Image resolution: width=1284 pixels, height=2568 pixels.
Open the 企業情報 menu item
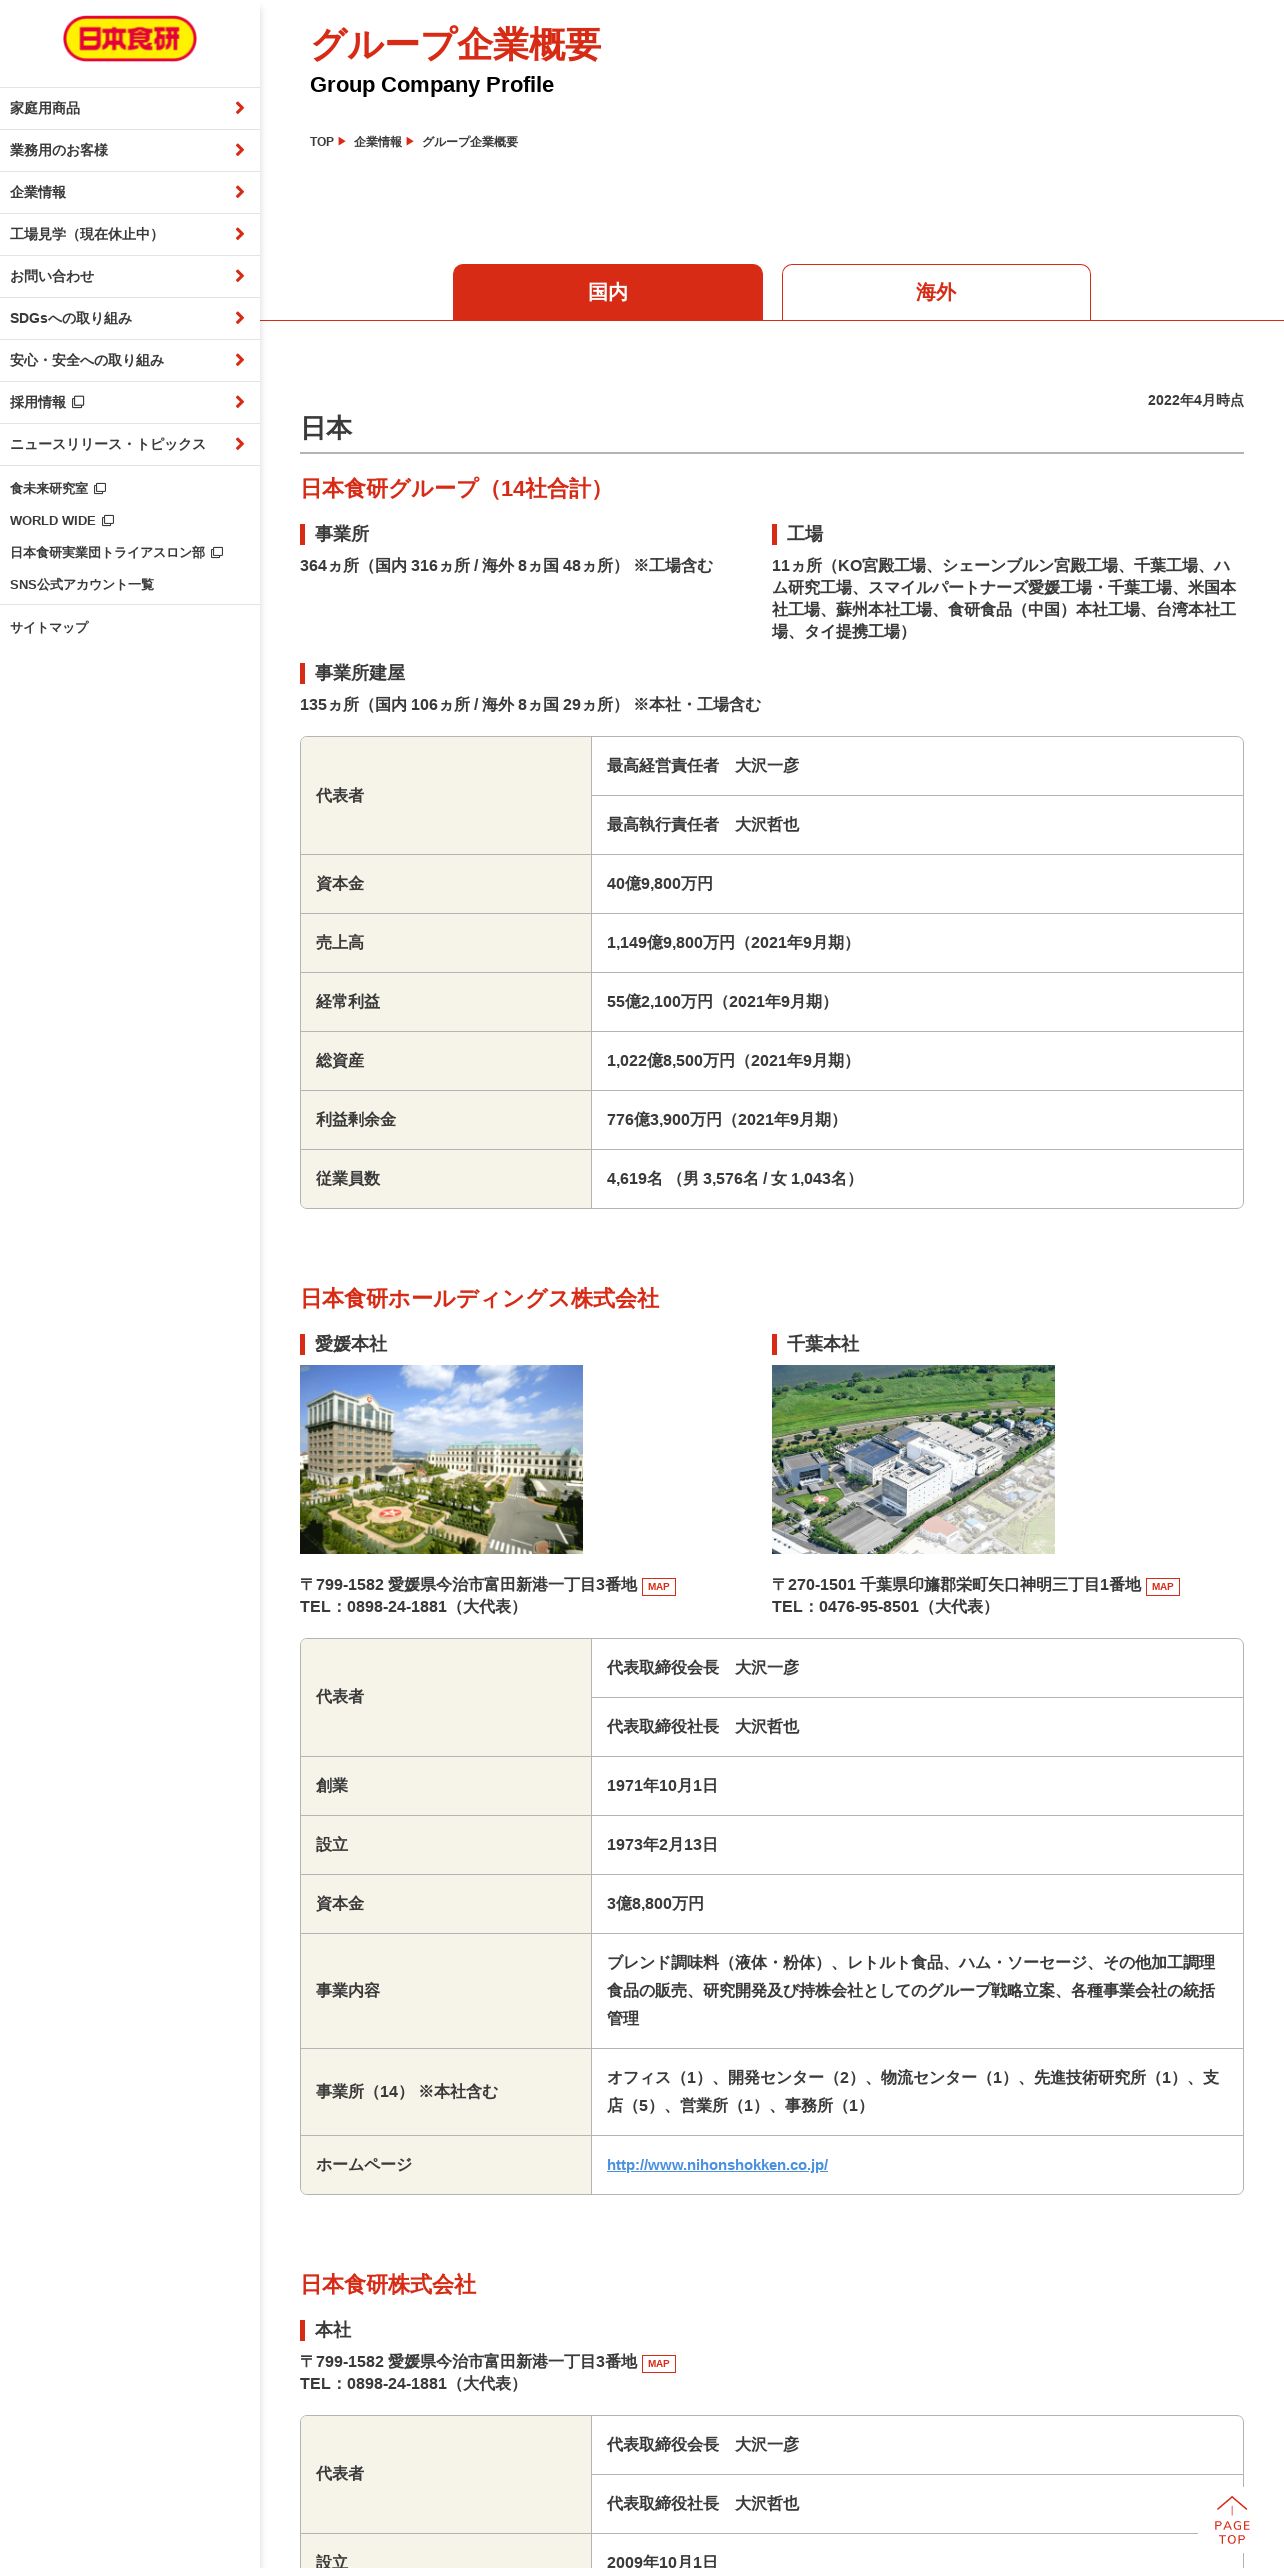130,192
